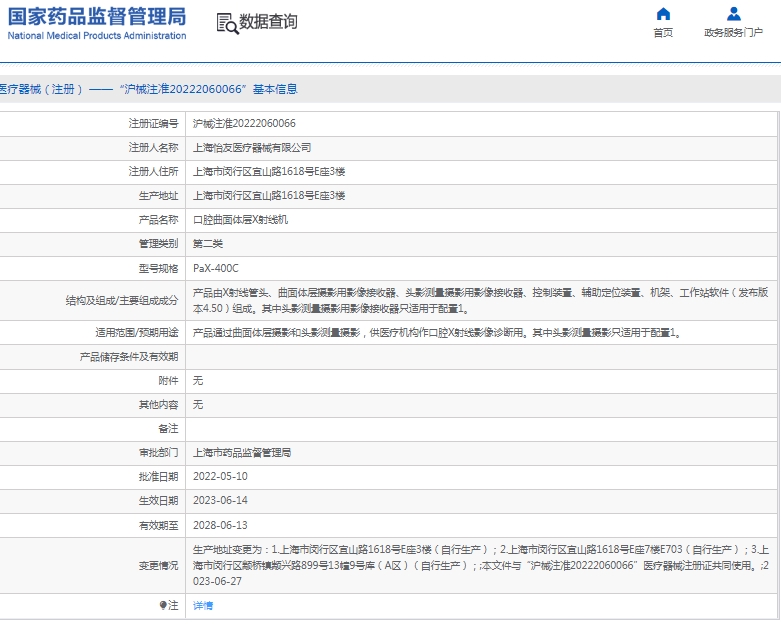The width and height of the screenshot is (781, 625).
Task: Click the 管理类别 label
Action: (158, 244)
